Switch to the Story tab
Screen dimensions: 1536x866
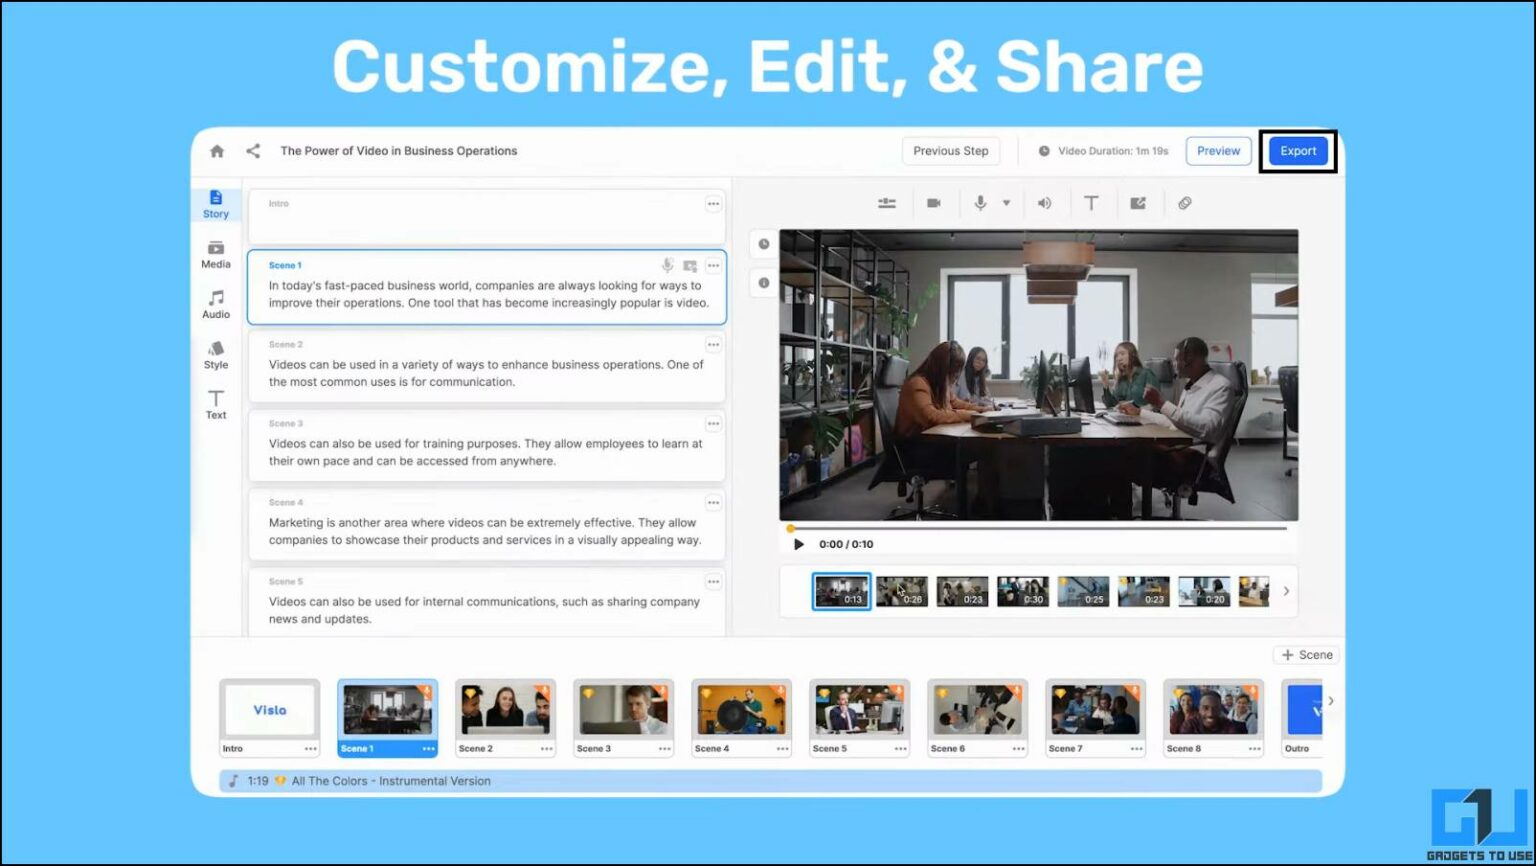(x=215, y=203)
